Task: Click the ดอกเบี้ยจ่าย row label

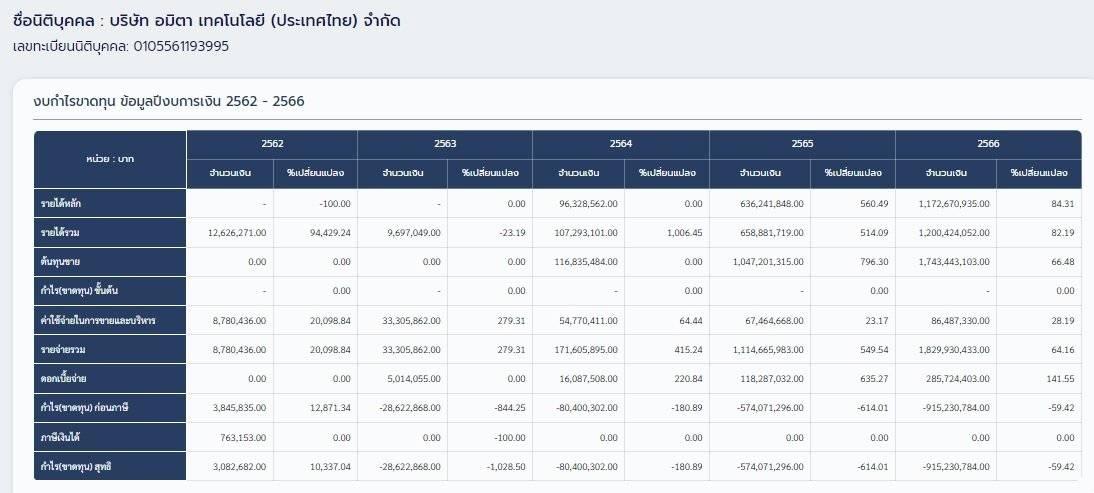Action: pos(110,379)
